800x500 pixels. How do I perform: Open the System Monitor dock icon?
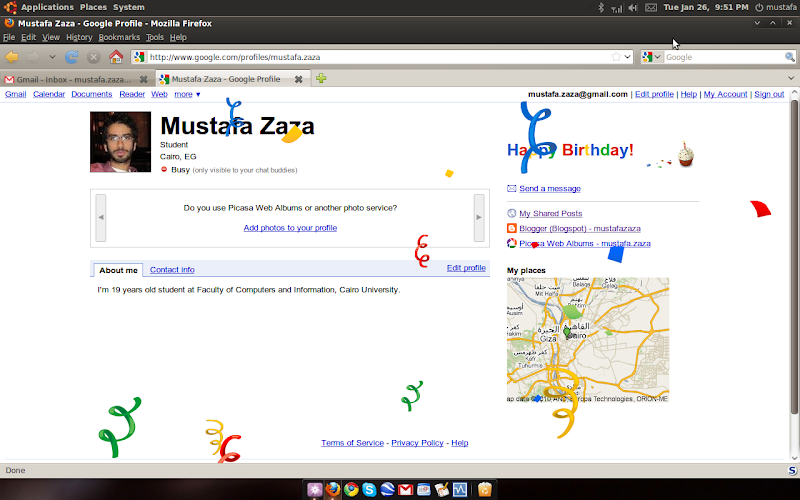pyautogui.click(x=460, y=489)
